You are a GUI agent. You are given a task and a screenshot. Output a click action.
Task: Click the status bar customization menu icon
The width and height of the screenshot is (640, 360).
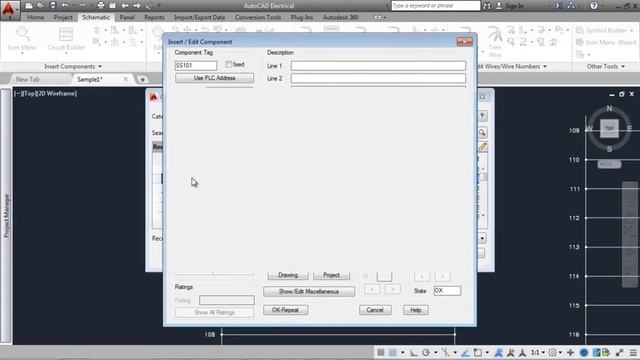pos(633,352)
